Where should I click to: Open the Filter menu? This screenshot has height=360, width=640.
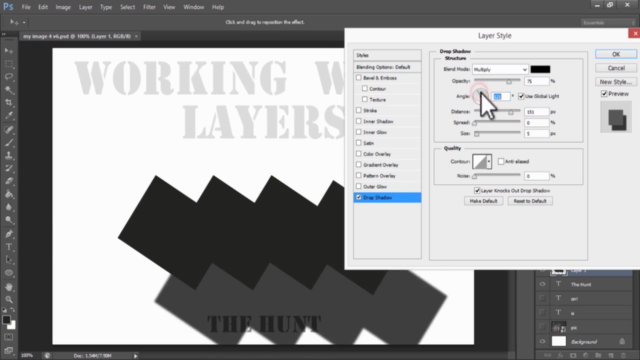[149, 7]
